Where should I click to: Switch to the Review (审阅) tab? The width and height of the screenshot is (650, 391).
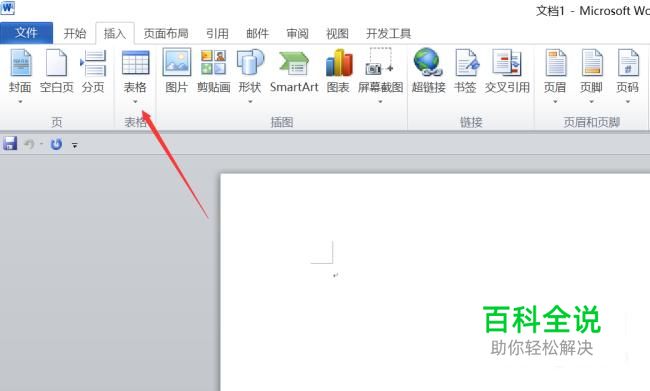[298, 33]
